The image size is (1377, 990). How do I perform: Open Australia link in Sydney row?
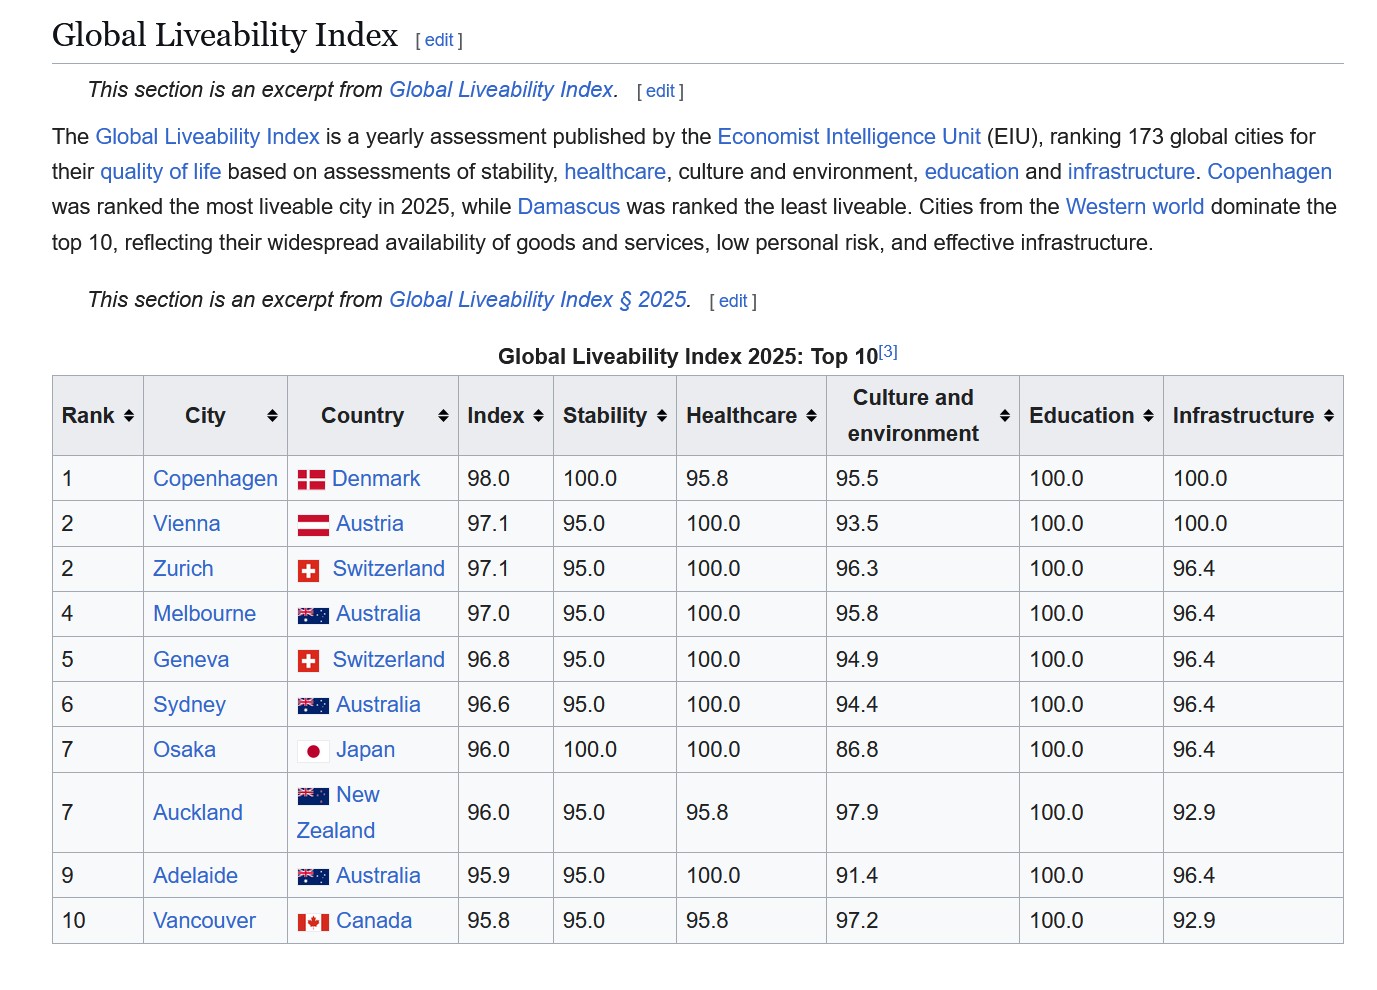[378, 705]
